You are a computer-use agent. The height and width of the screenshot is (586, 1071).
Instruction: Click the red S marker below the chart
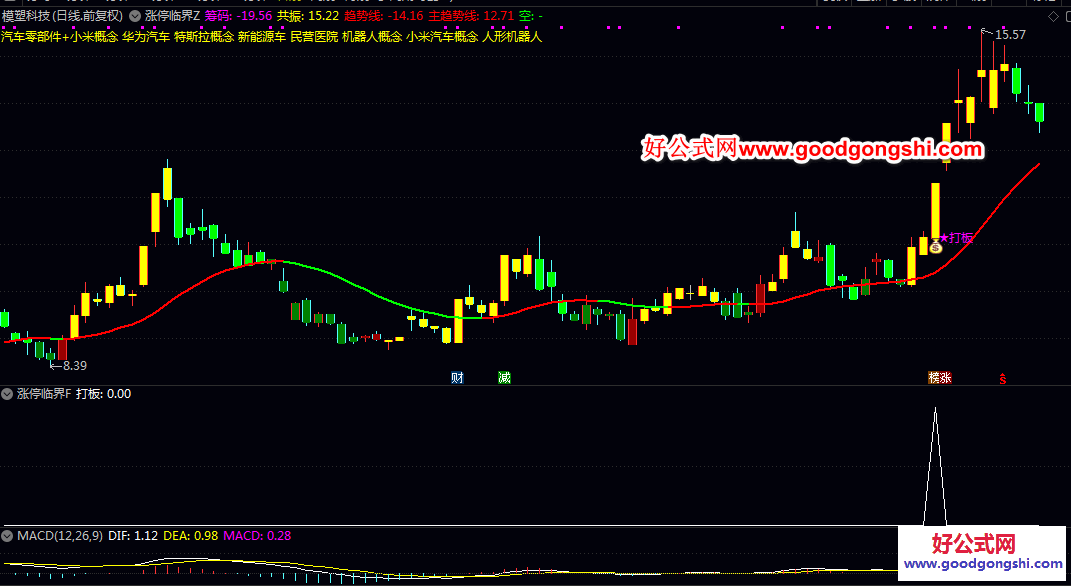click(x=1003, y=378)
